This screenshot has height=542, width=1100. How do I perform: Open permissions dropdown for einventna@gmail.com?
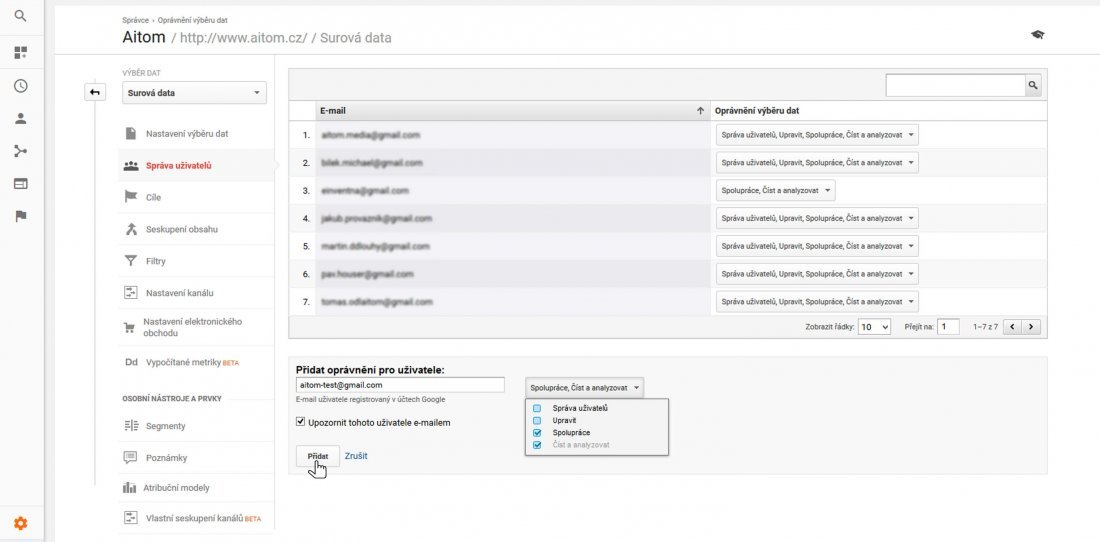click(x=775, y=190)
